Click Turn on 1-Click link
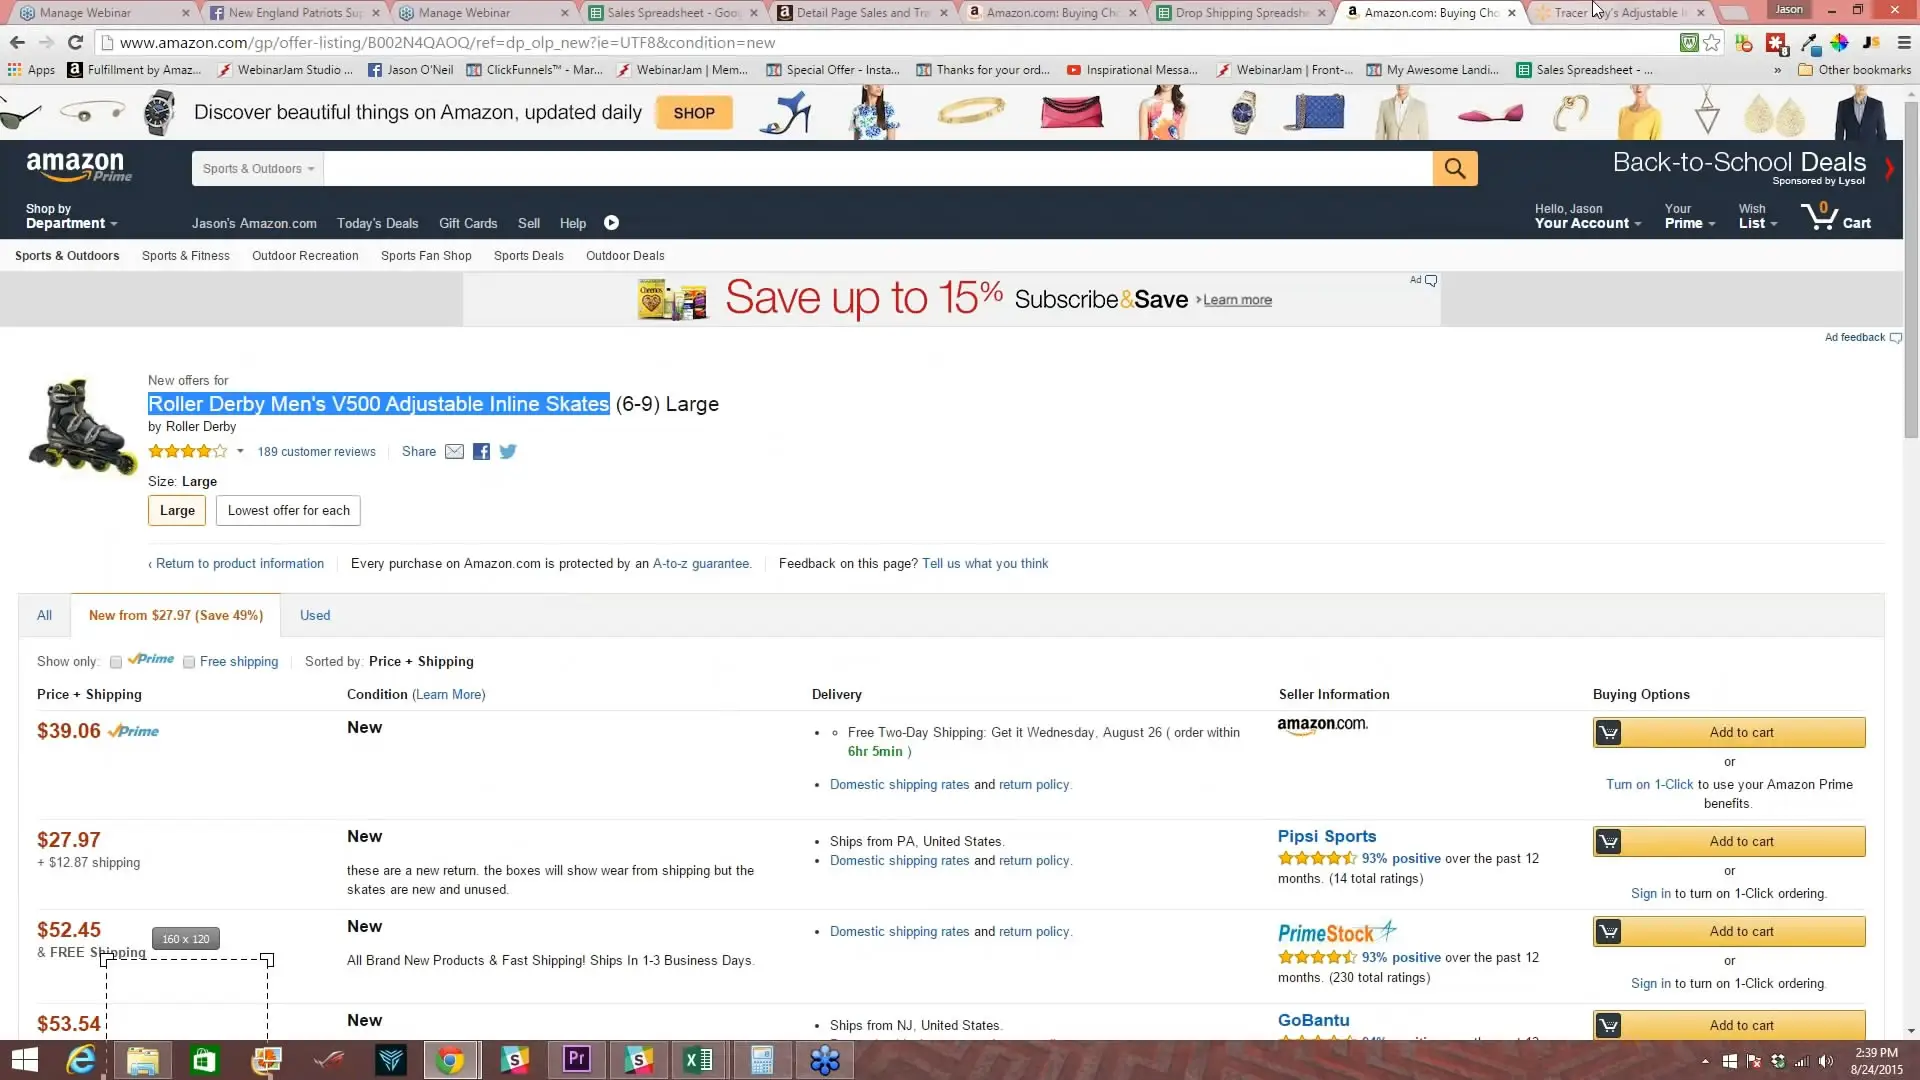1920x1080 pixels. click(1650, 785)
